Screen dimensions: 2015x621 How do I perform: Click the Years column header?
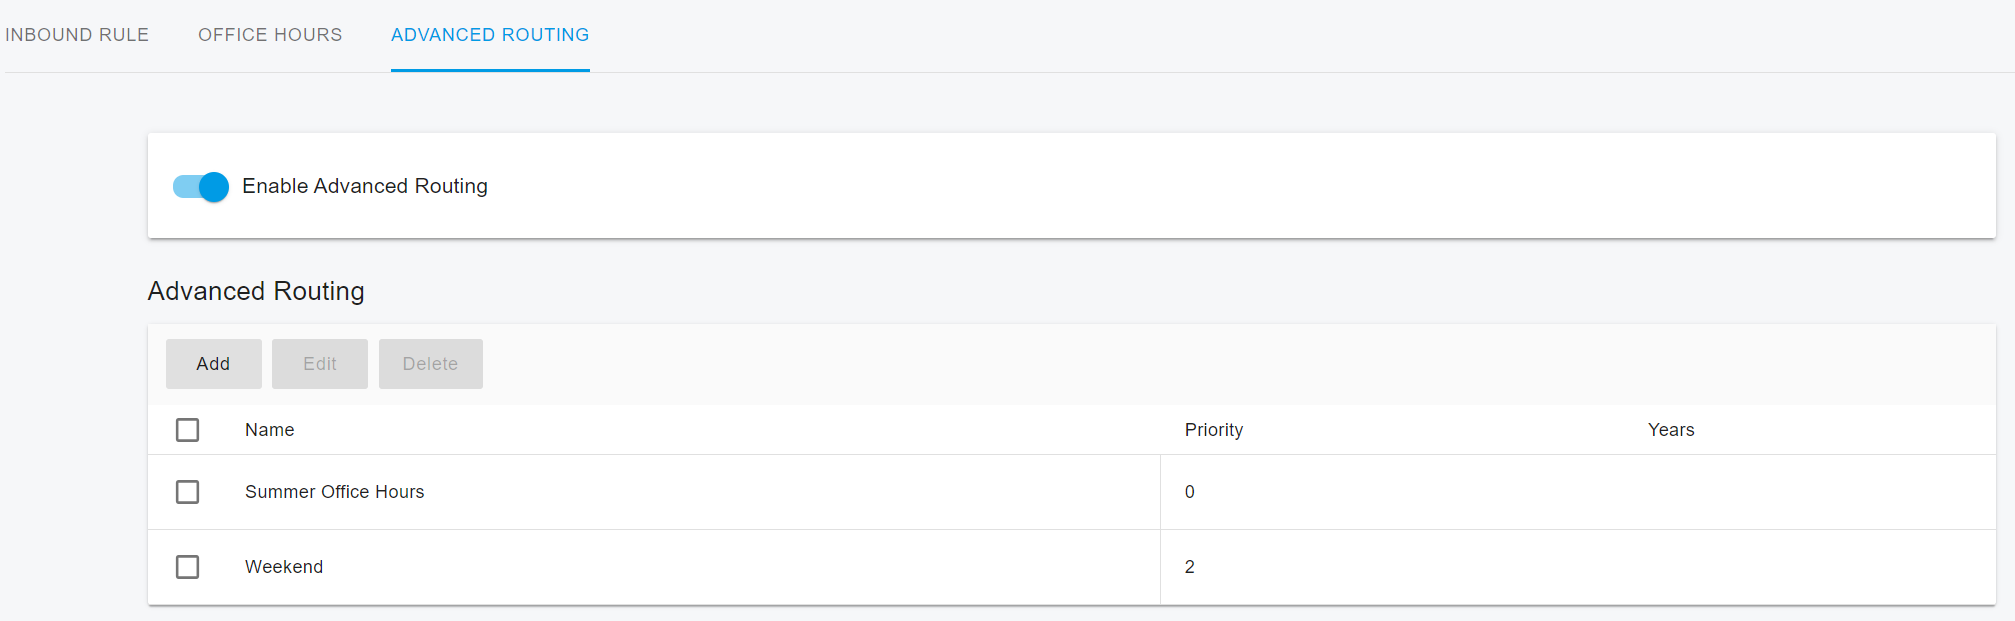1670,429
